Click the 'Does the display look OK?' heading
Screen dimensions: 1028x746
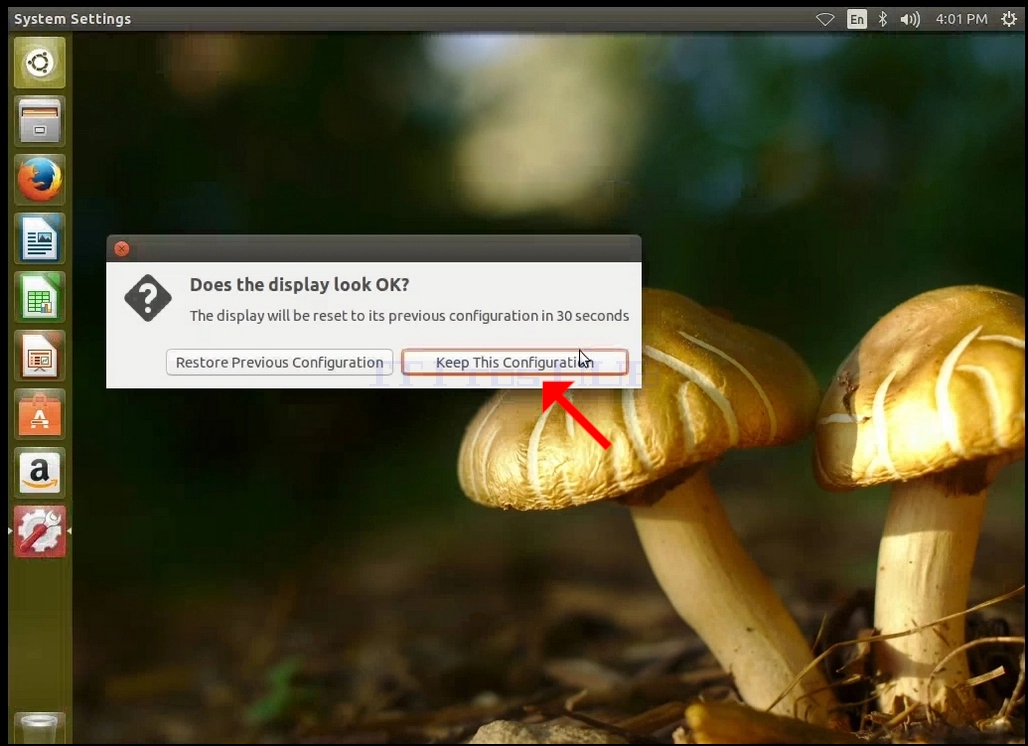click(x=300, y=285)
